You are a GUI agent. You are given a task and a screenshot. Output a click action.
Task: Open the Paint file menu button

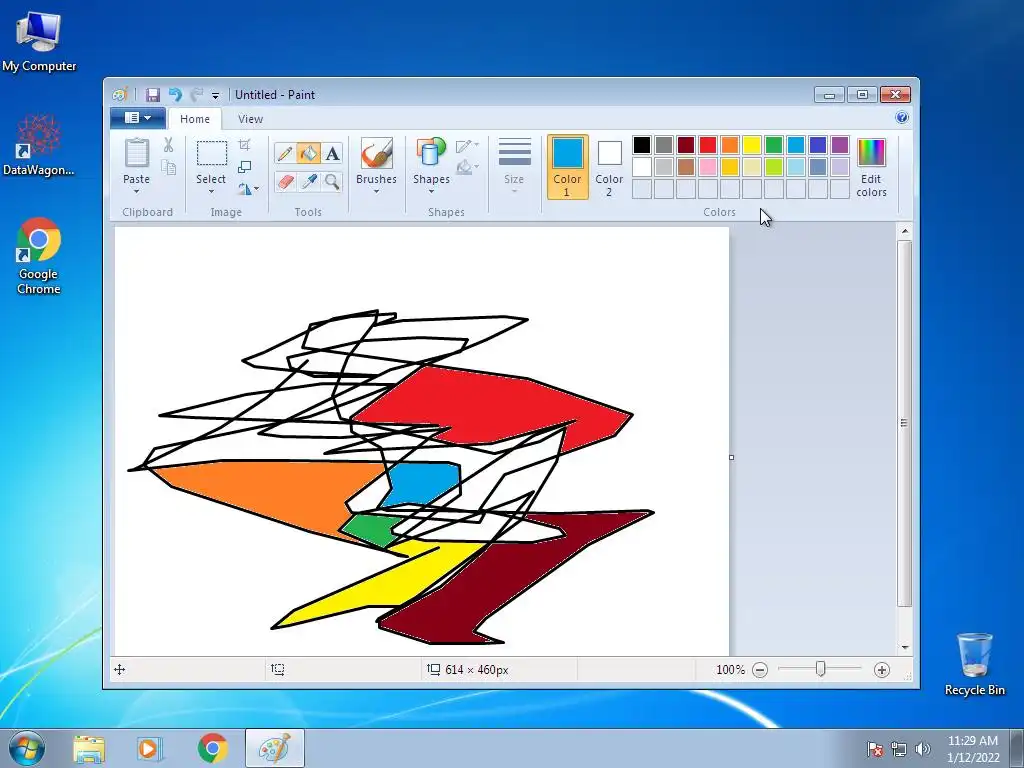click(x=138, y=118)
